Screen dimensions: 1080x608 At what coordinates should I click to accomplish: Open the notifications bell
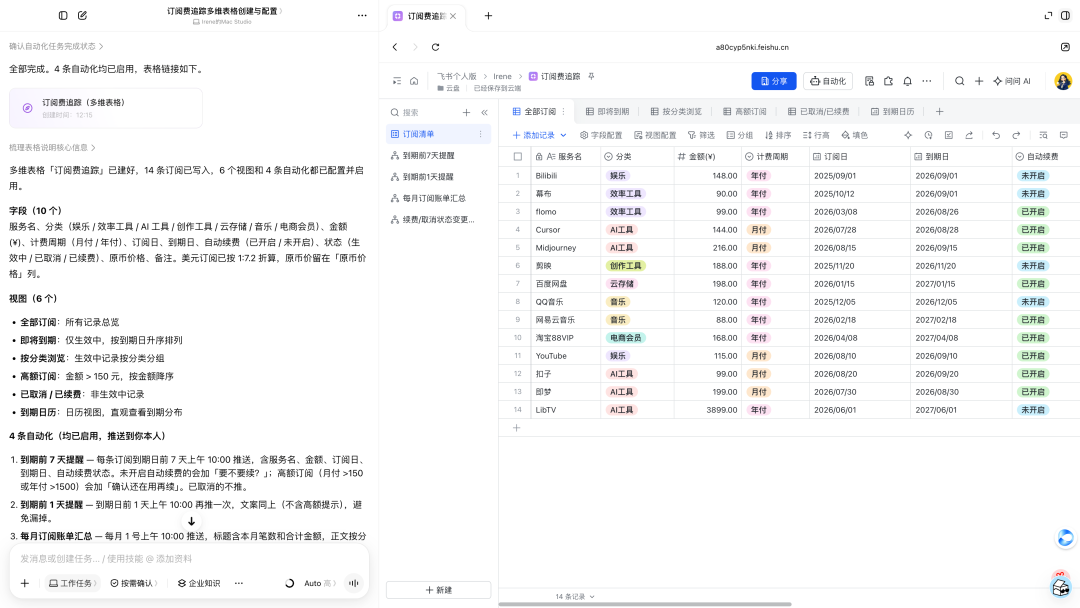click(x=907, y=81)
